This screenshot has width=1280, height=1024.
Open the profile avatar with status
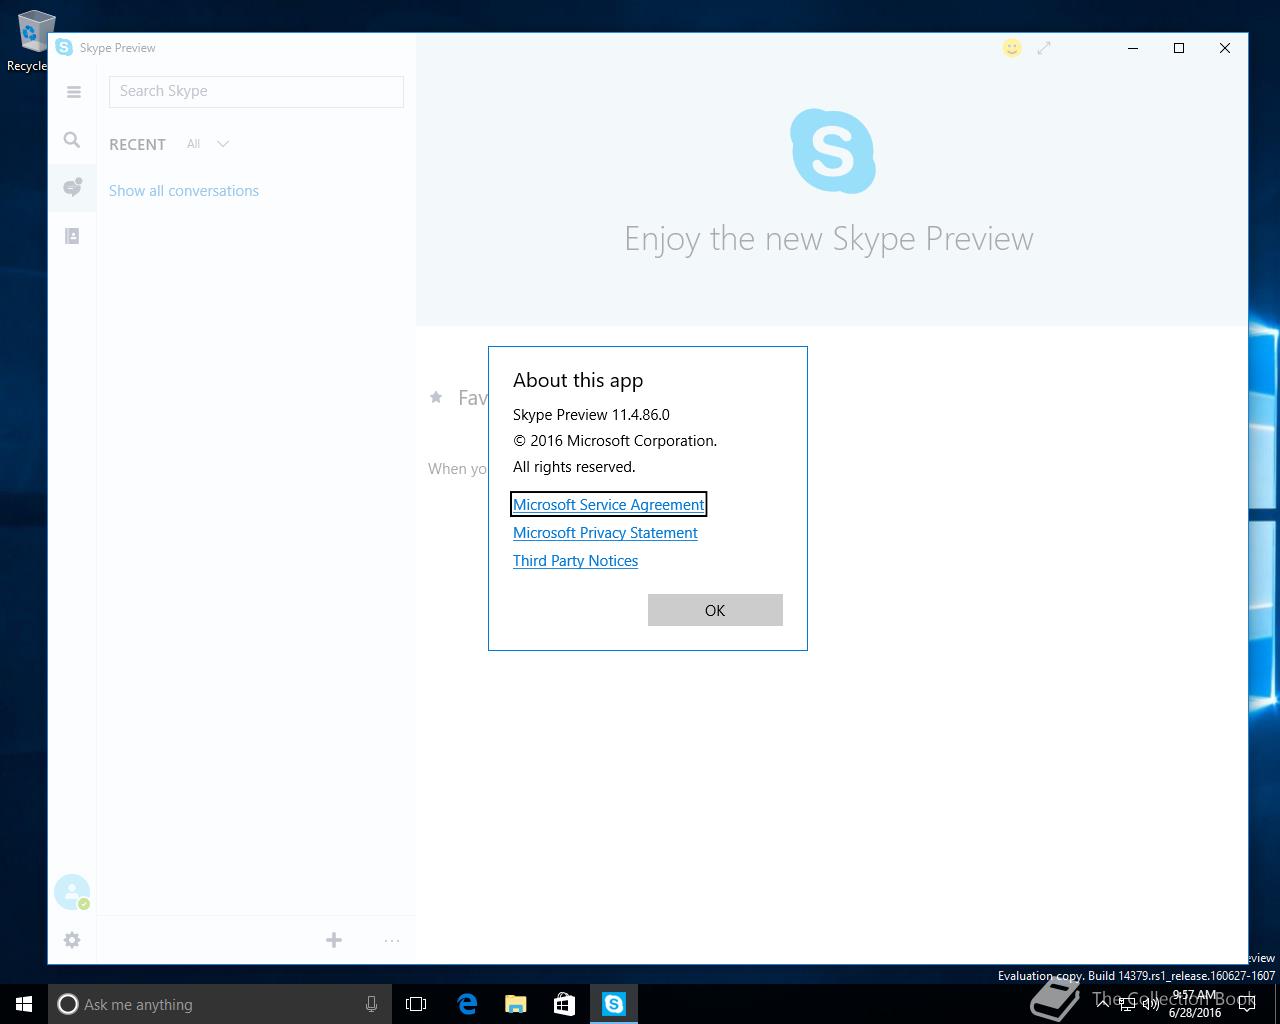click(72, 892)
